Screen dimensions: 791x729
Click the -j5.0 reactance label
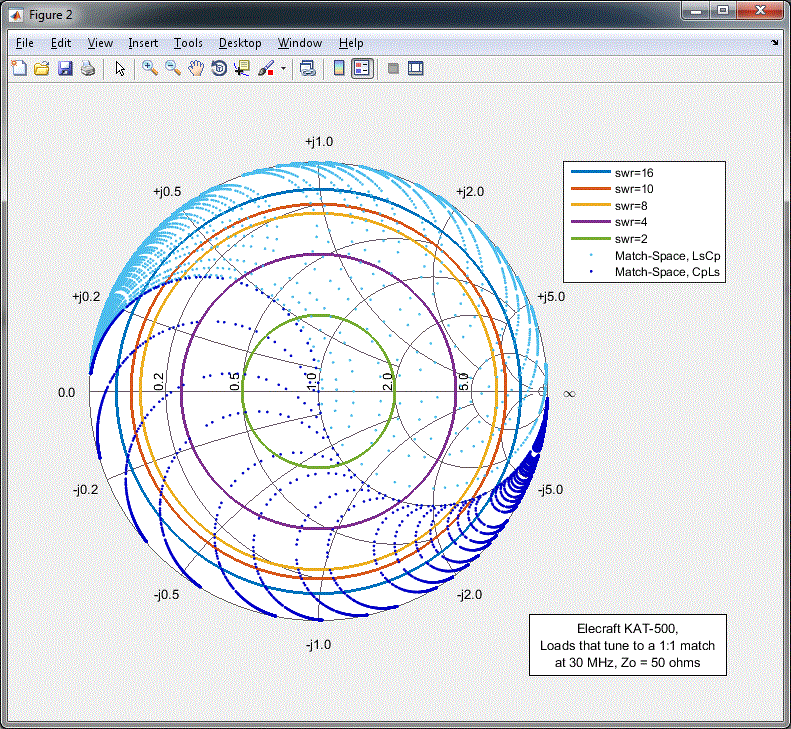point(550,489)
